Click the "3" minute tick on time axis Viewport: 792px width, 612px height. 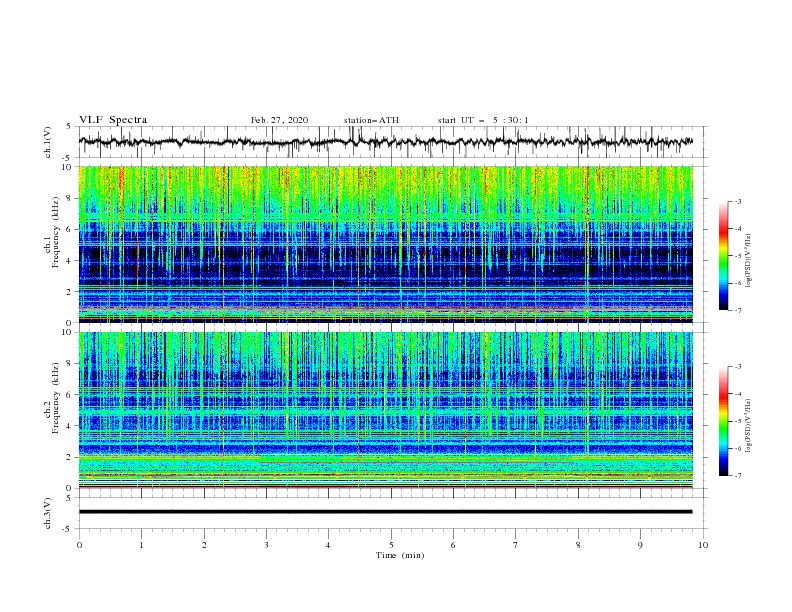(266, 545)
